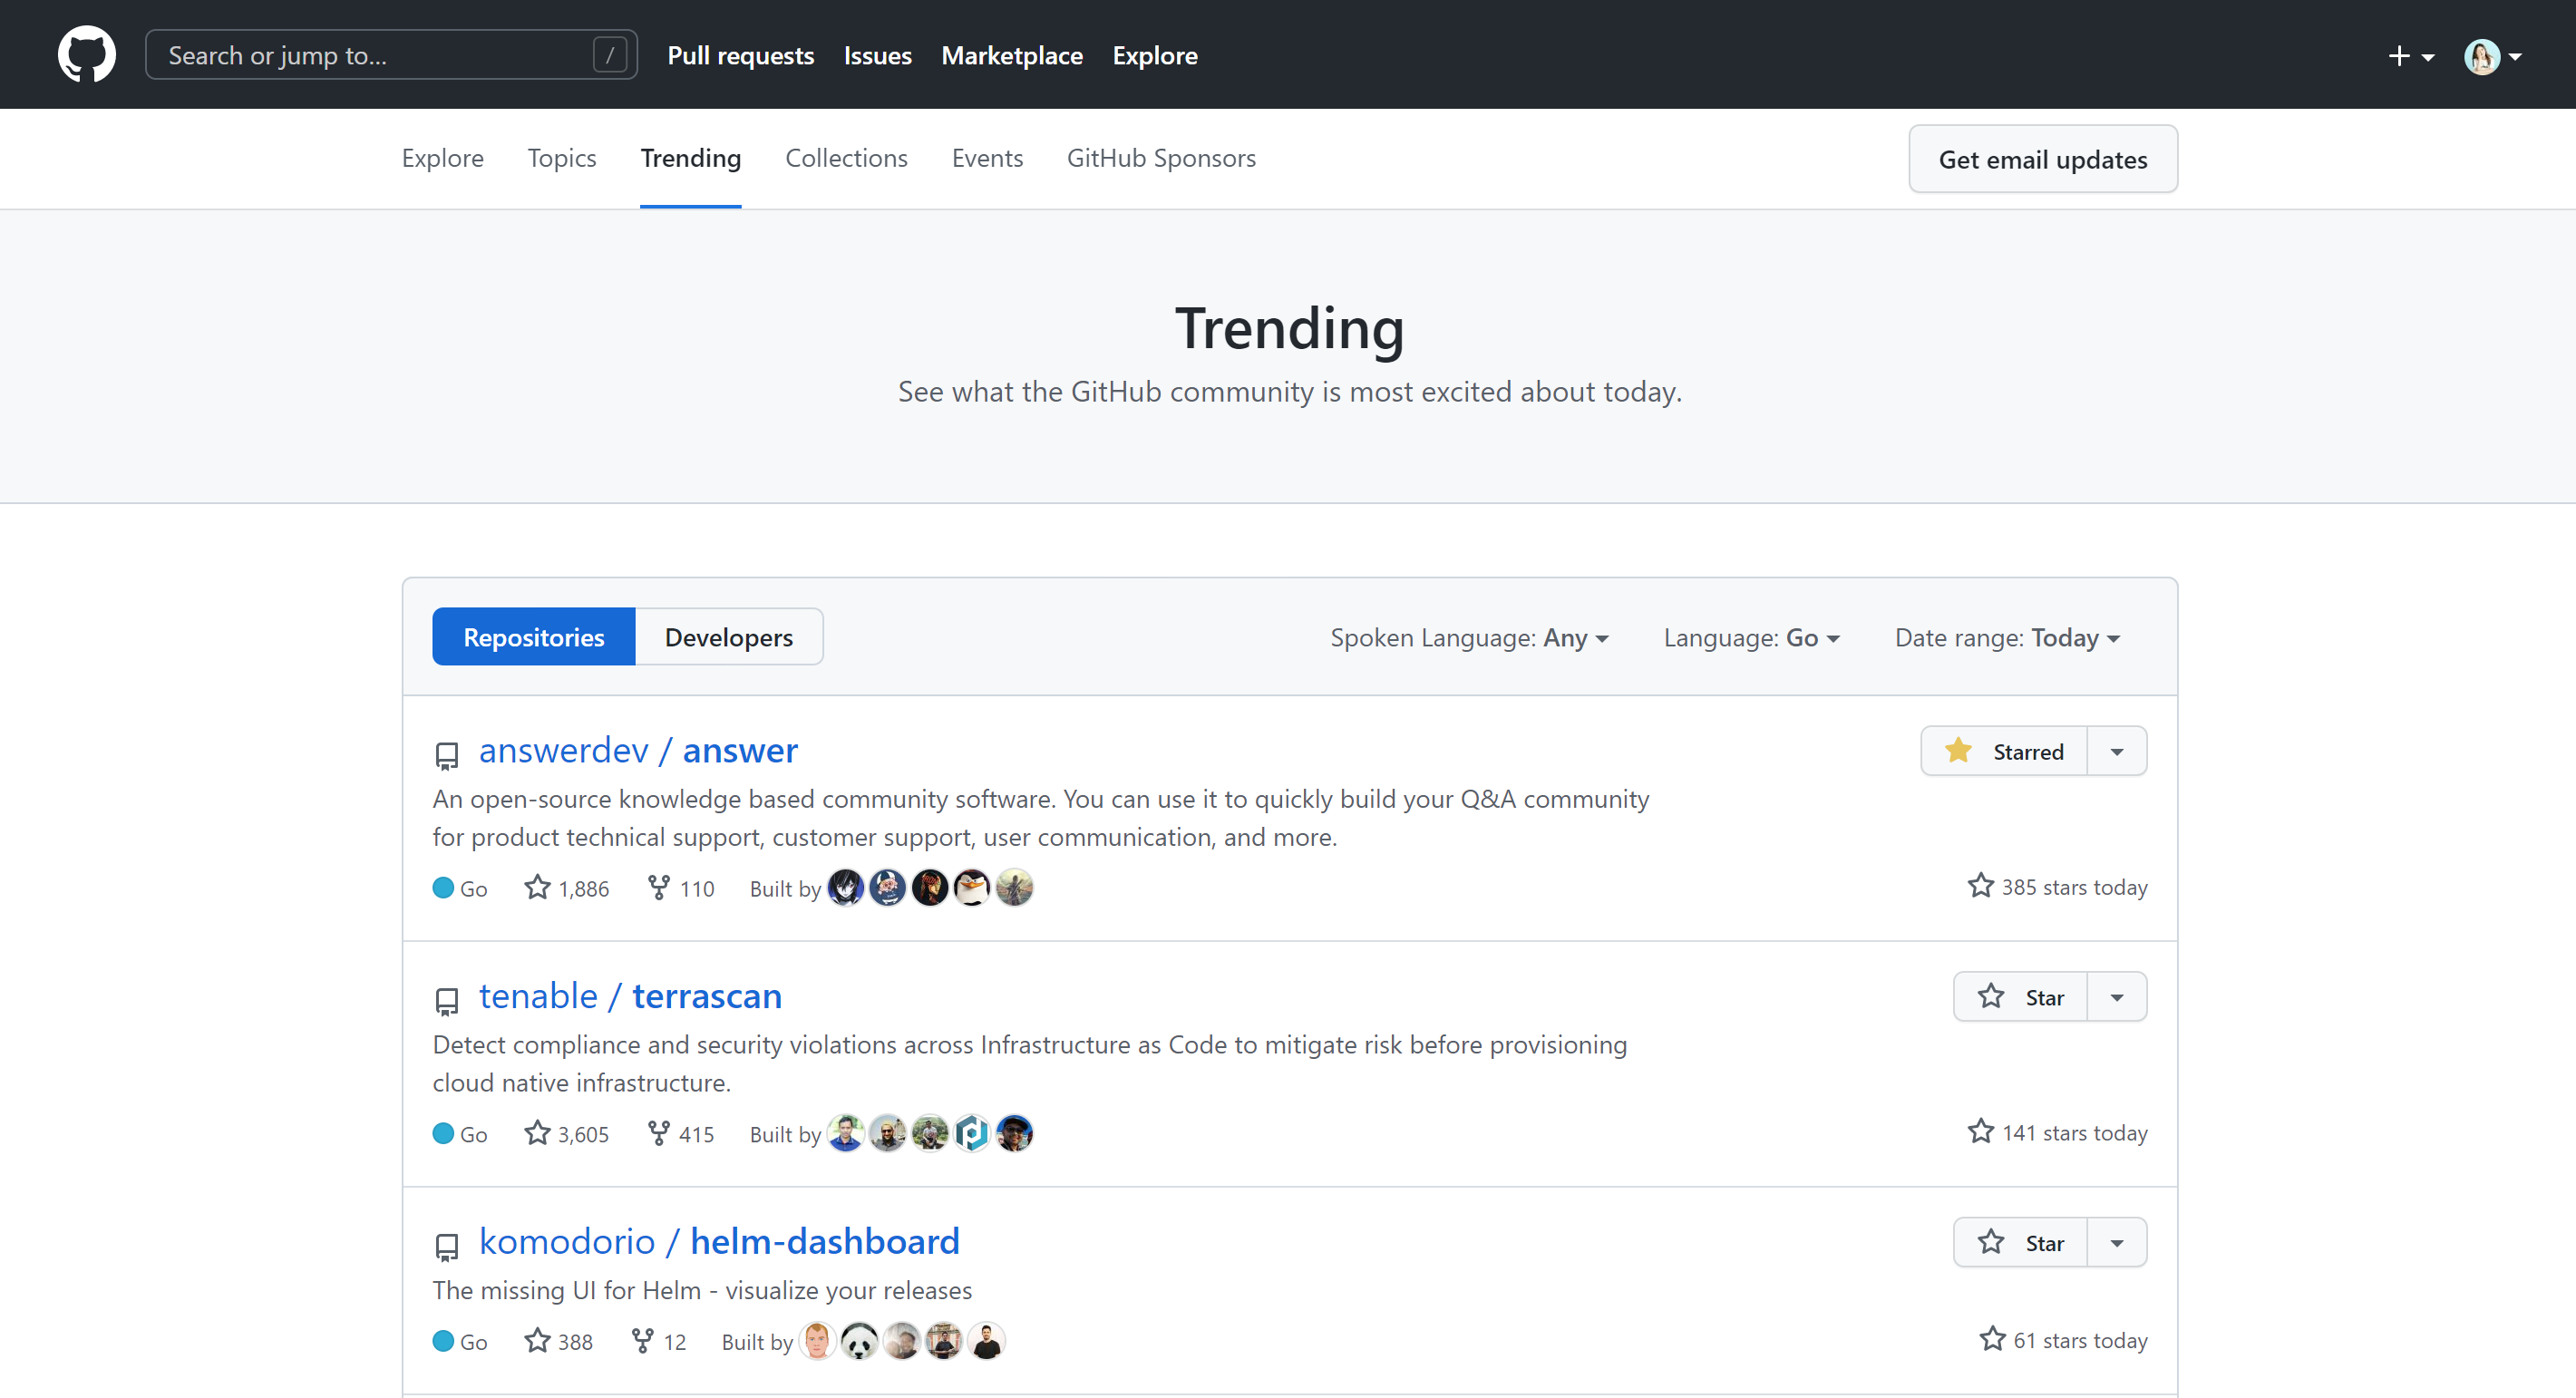This screenshot has height=1398, width=2576.
Task: Click '385 stars today' text
Action: click(2074, 887)
